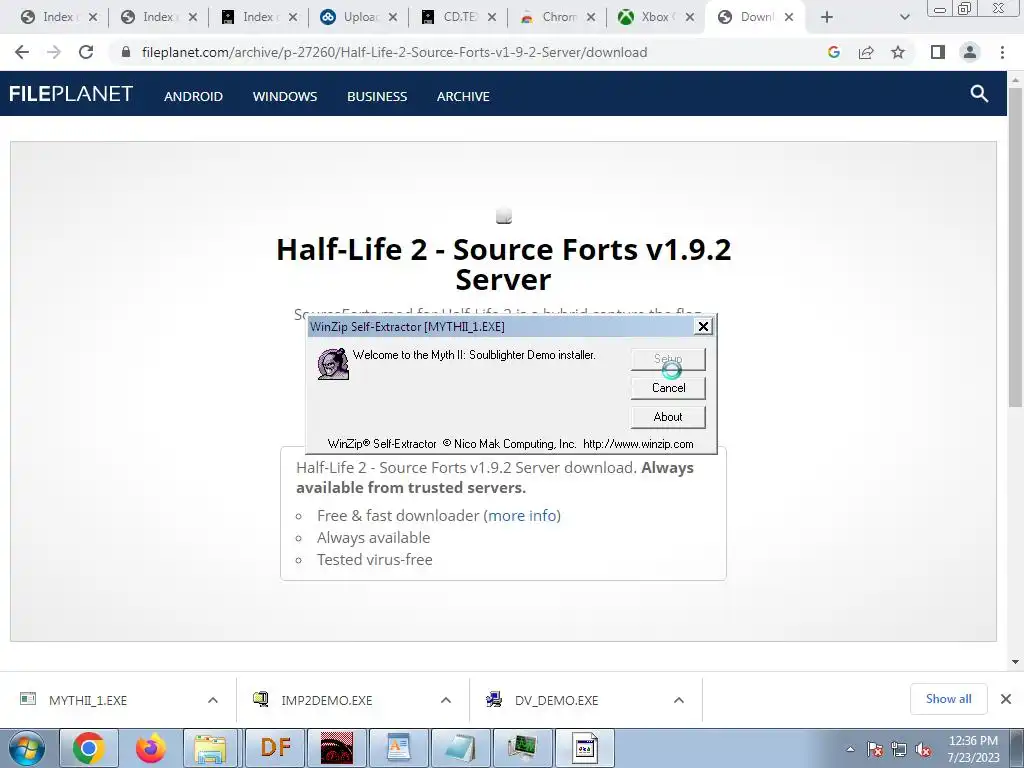Click the network tray icon
1024x768 pixels.
899,749
